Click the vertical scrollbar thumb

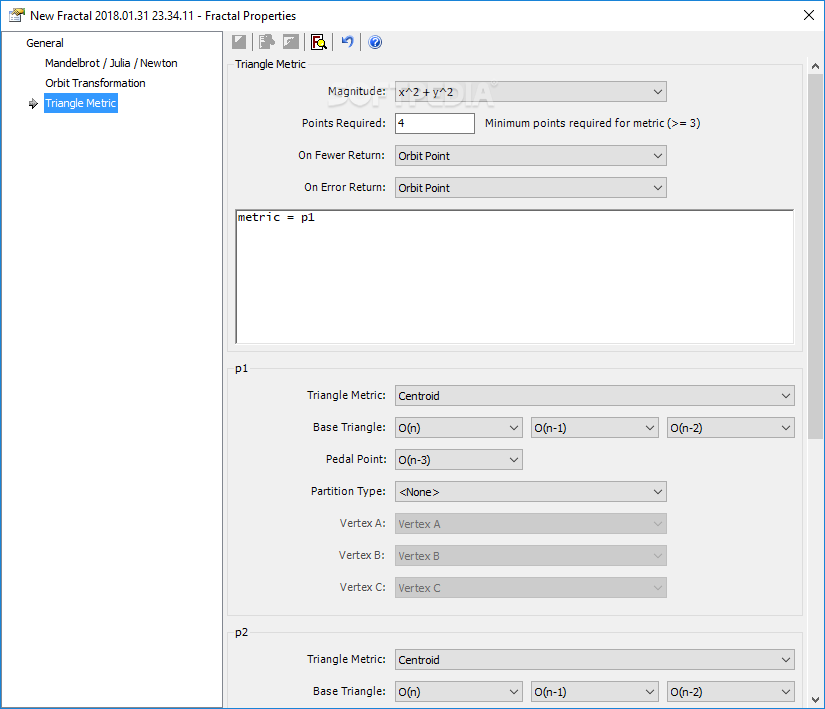click(815, 256)
